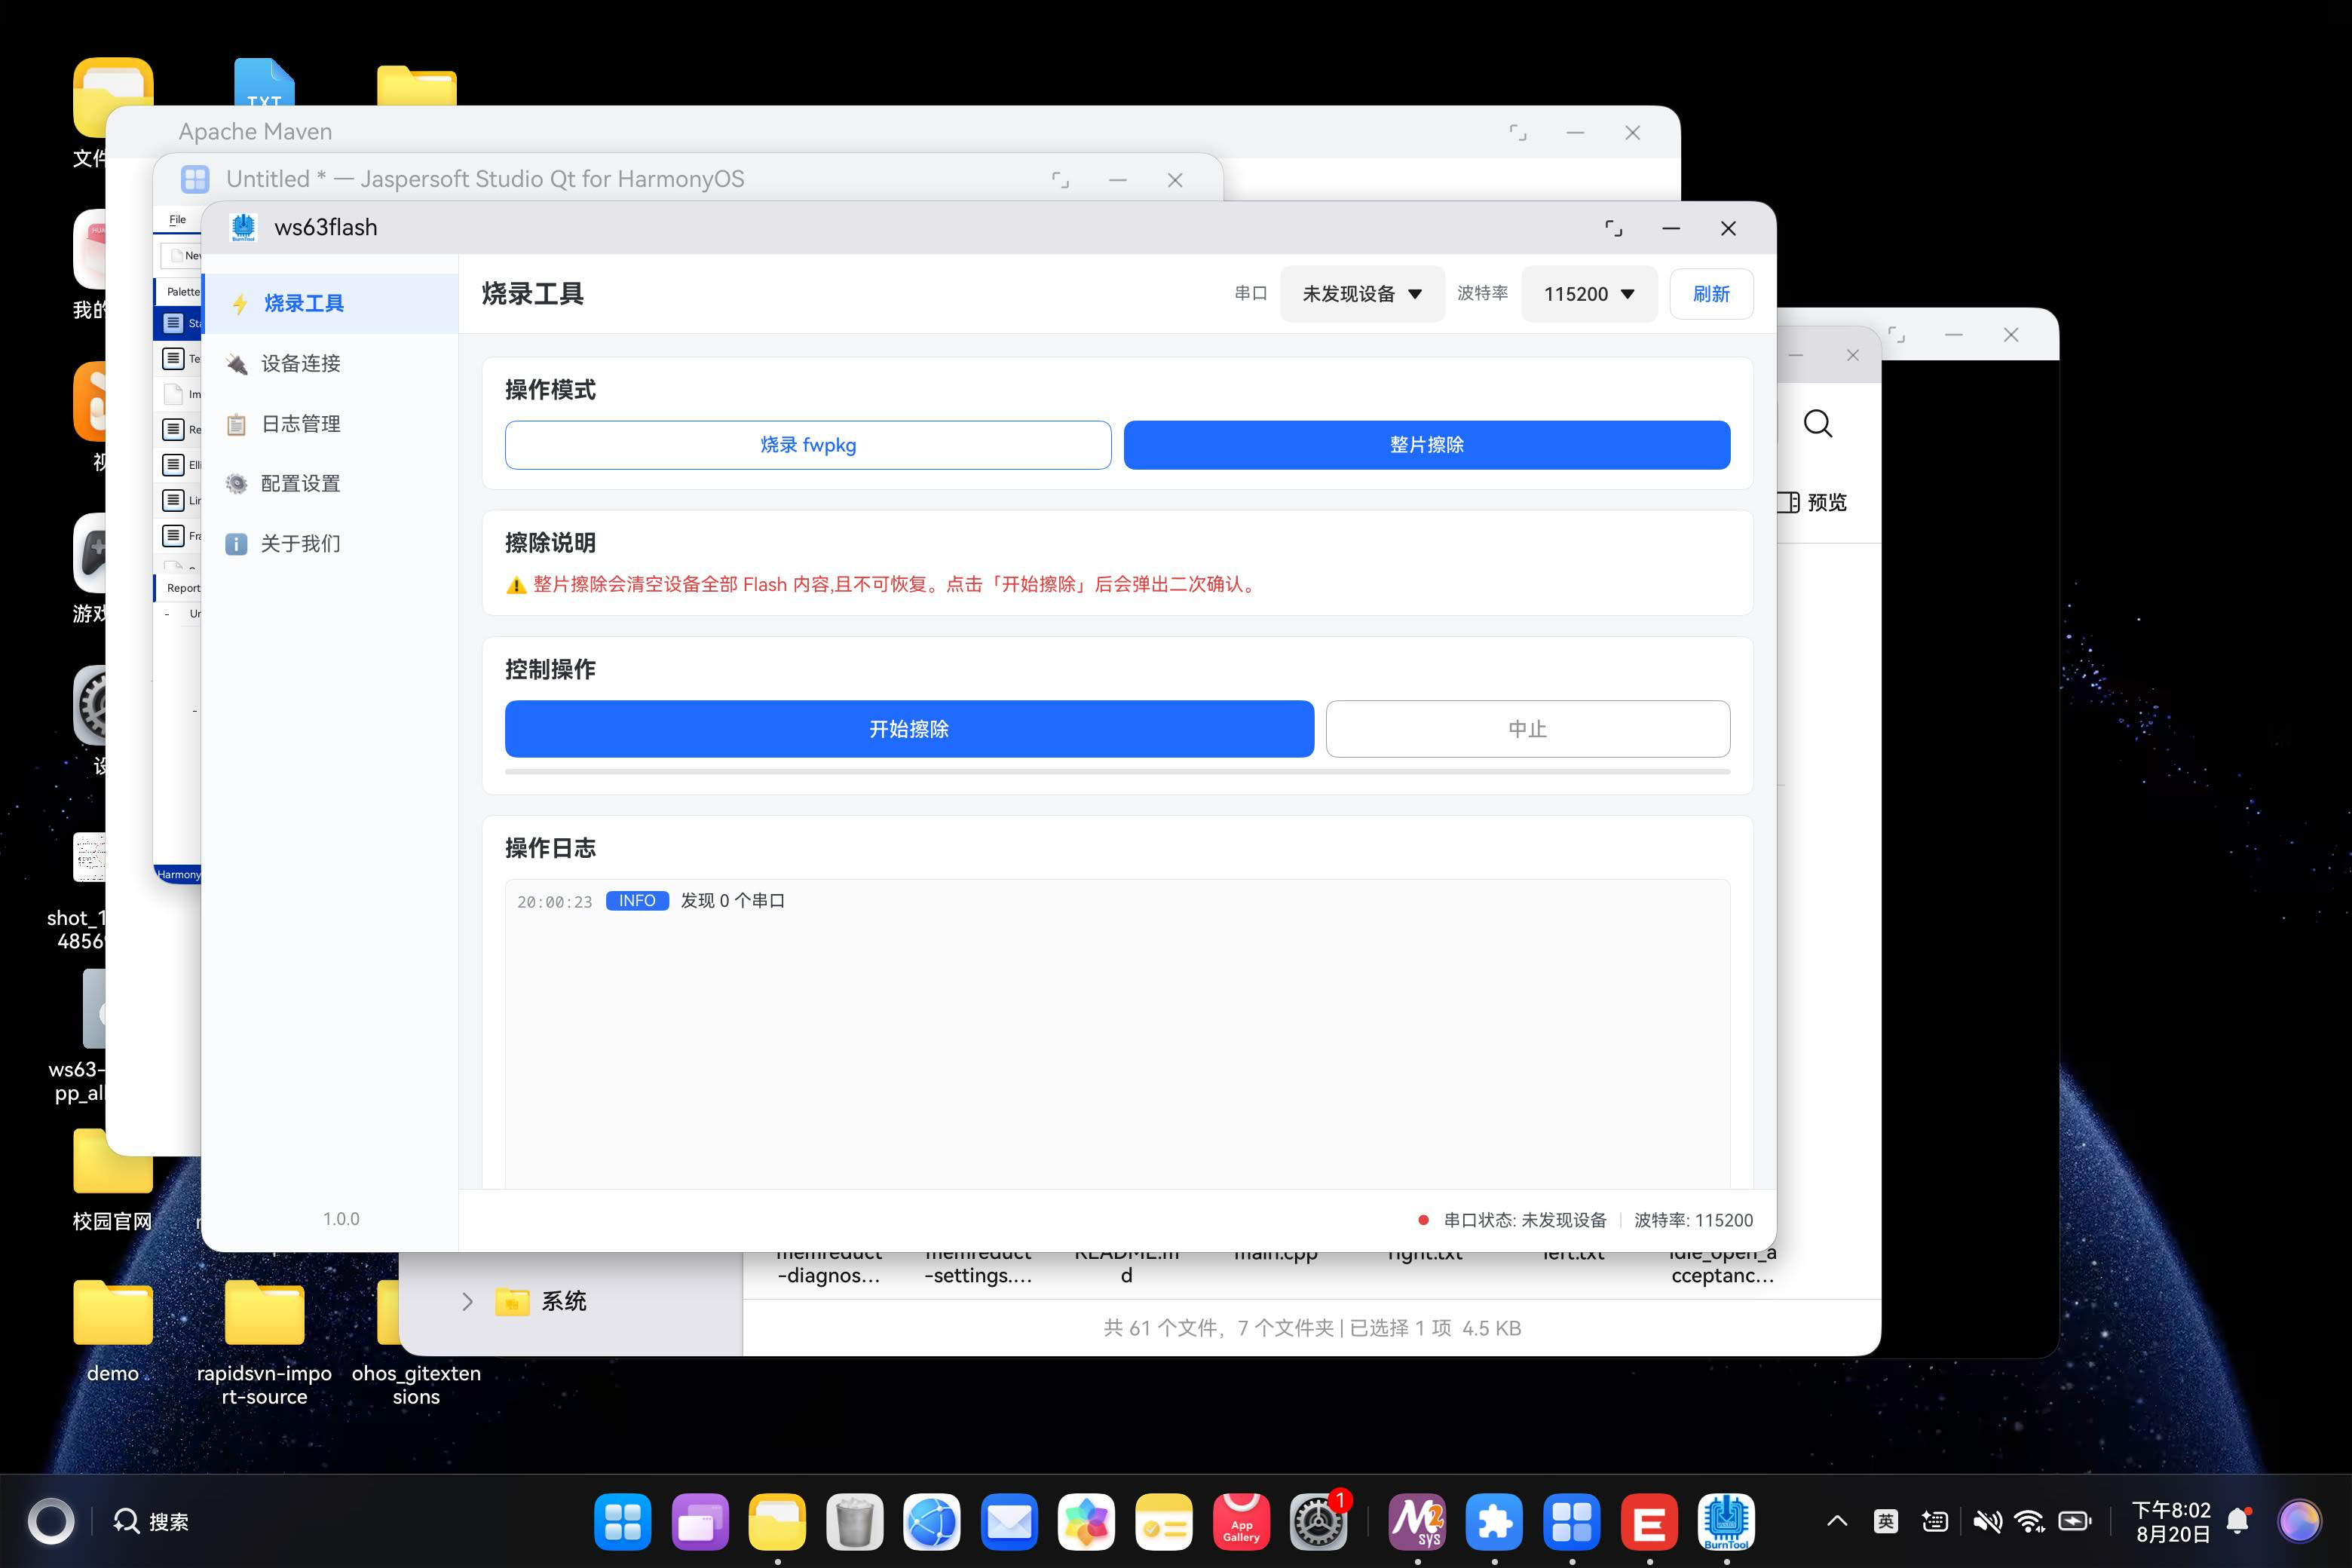
Task: Select the 整片擦除 operation mode
Action: [x=1427, y=445]
